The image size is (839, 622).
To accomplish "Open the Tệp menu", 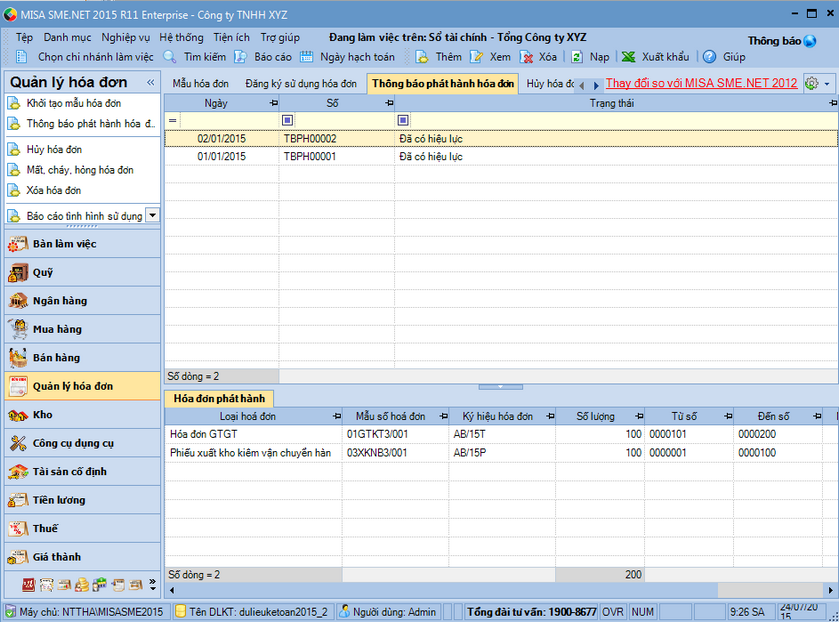I will click(24, 37).
